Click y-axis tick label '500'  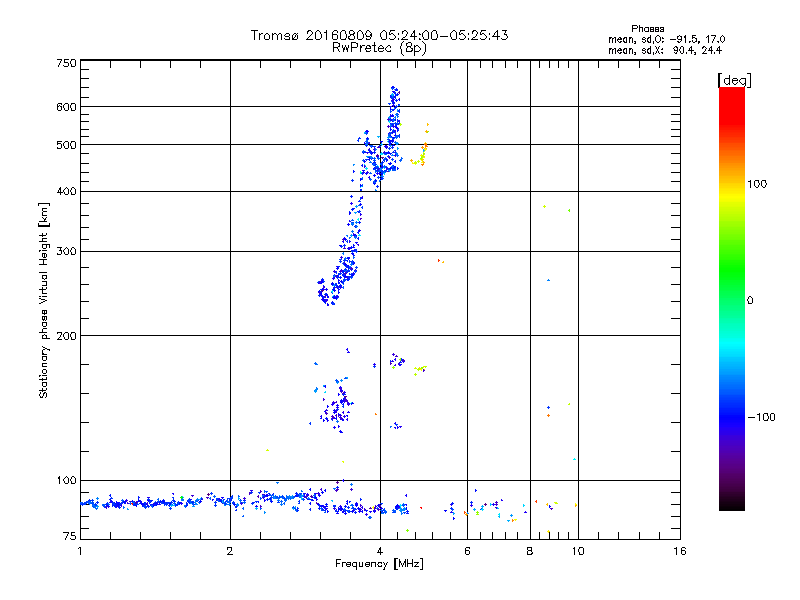click(x=66, y=145)
